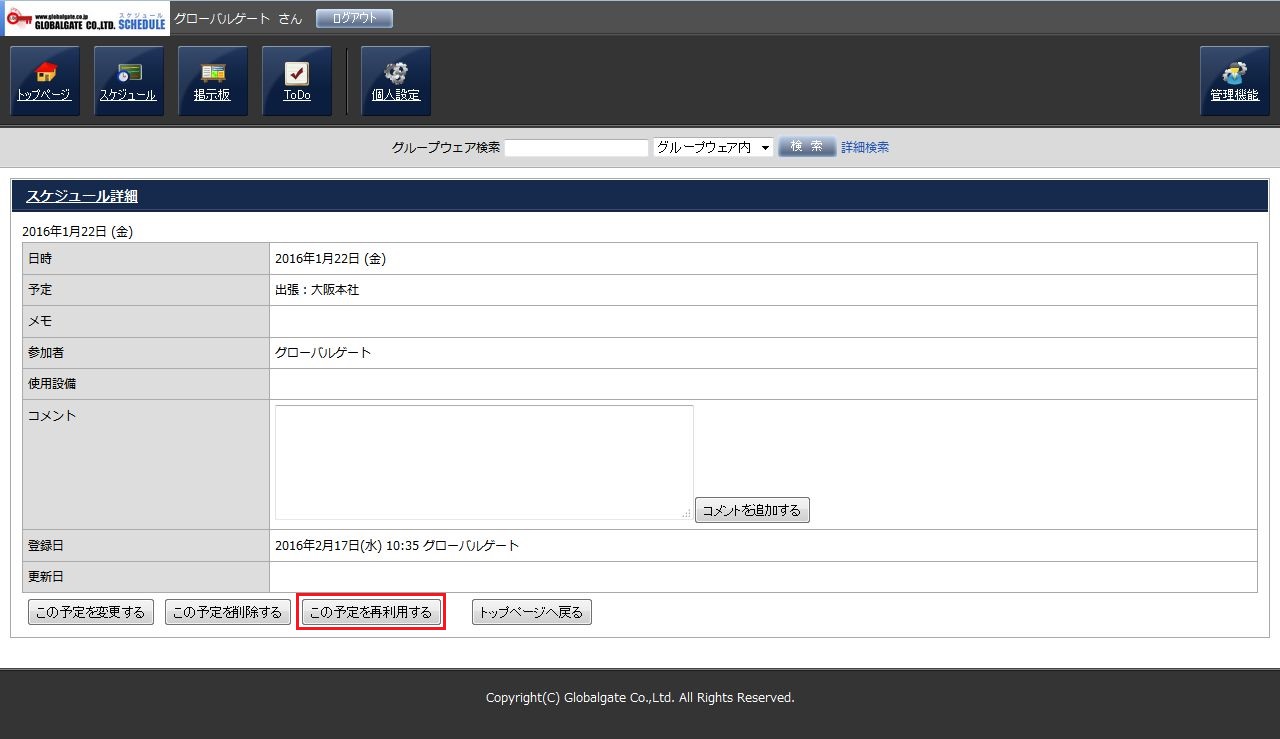Open the 個人設定 gear icon
This screenshot has height=739, width=1280.
[396, 81]
